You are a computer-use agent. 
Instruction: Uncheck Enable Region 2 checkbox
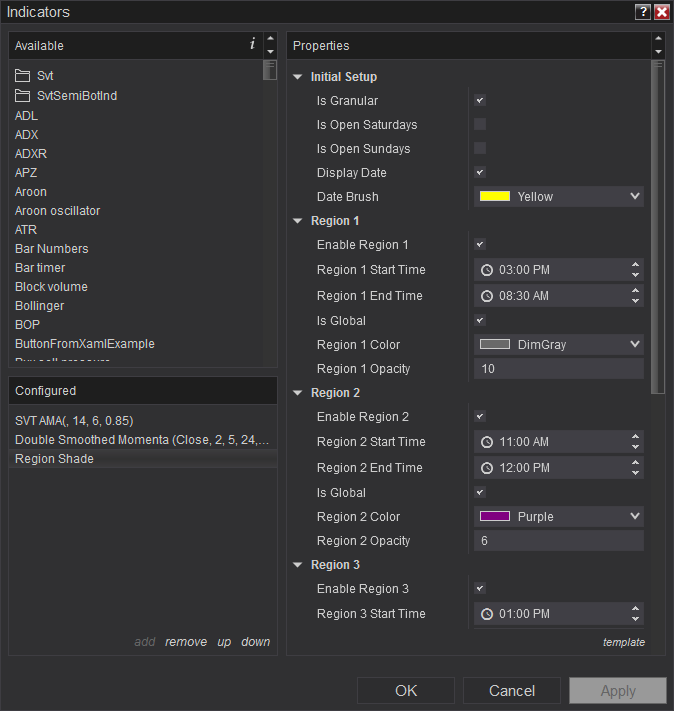(480, 417)
